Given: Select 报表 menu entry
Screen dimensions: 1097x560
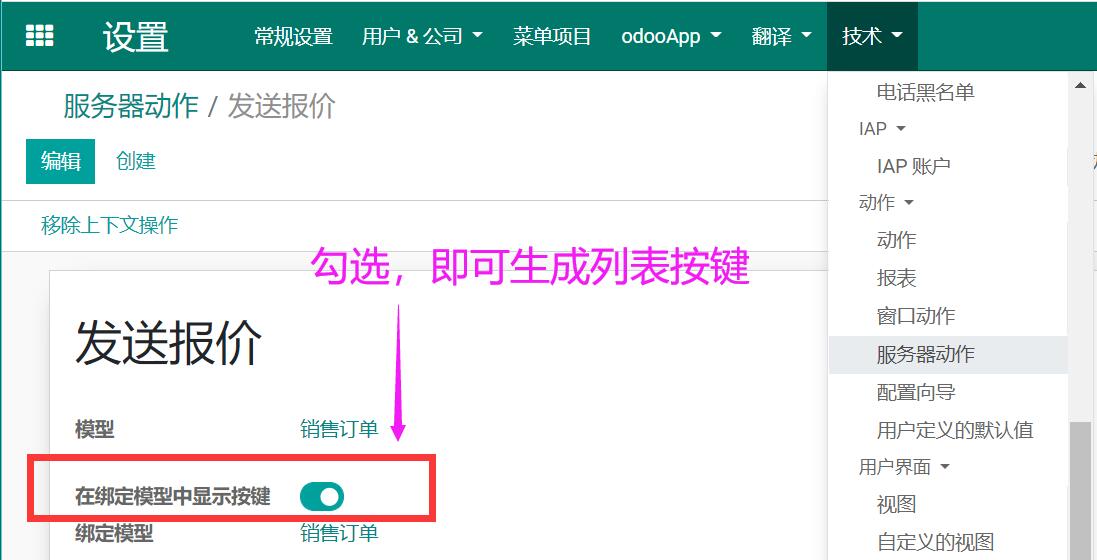Looking at the screenshot, I should [896, 278].
